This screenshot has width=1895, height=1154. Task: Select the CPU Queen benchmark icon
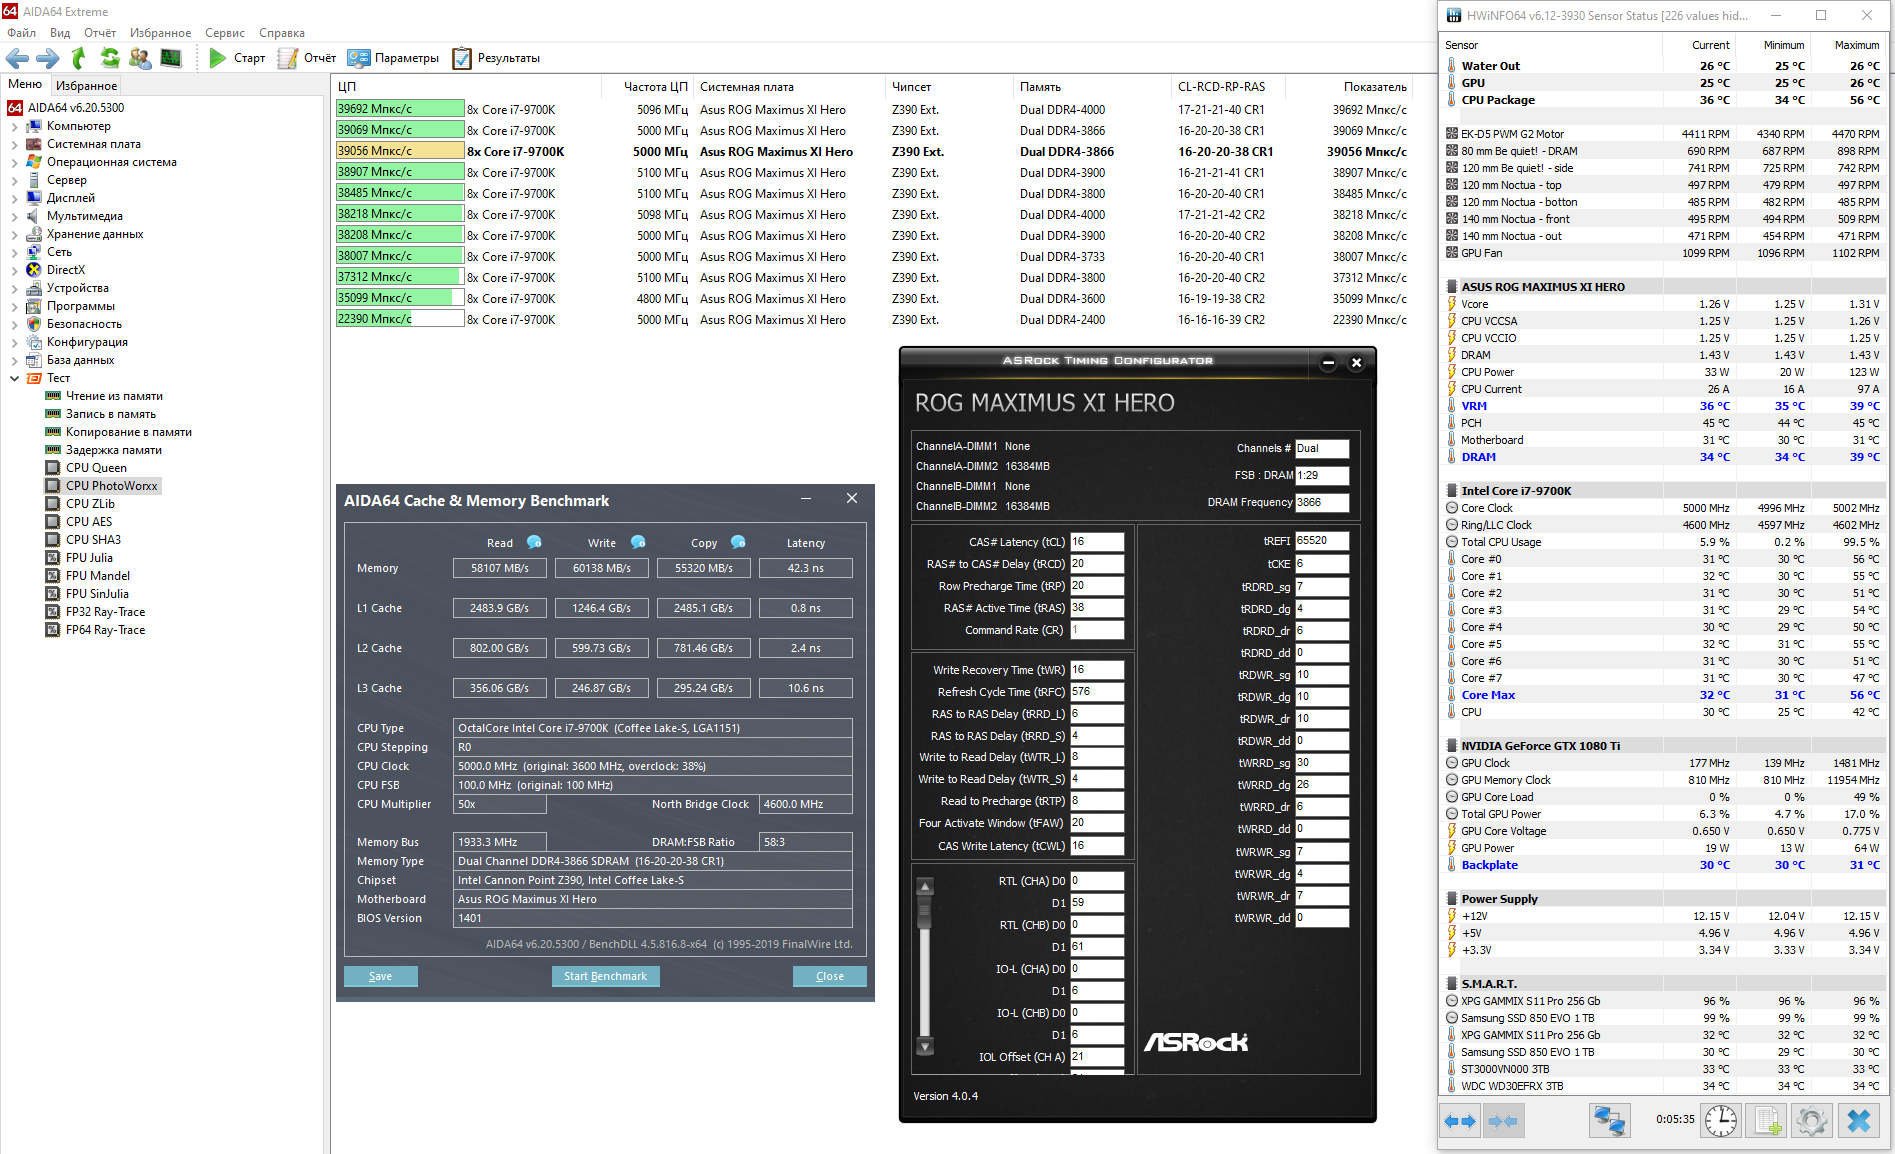tap(53, 468)
